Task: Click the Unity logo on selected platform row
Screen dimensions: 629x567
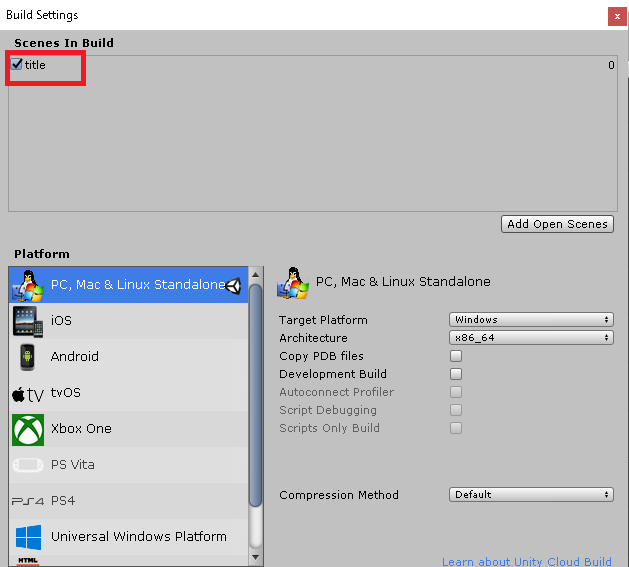Action: (233, 285)
